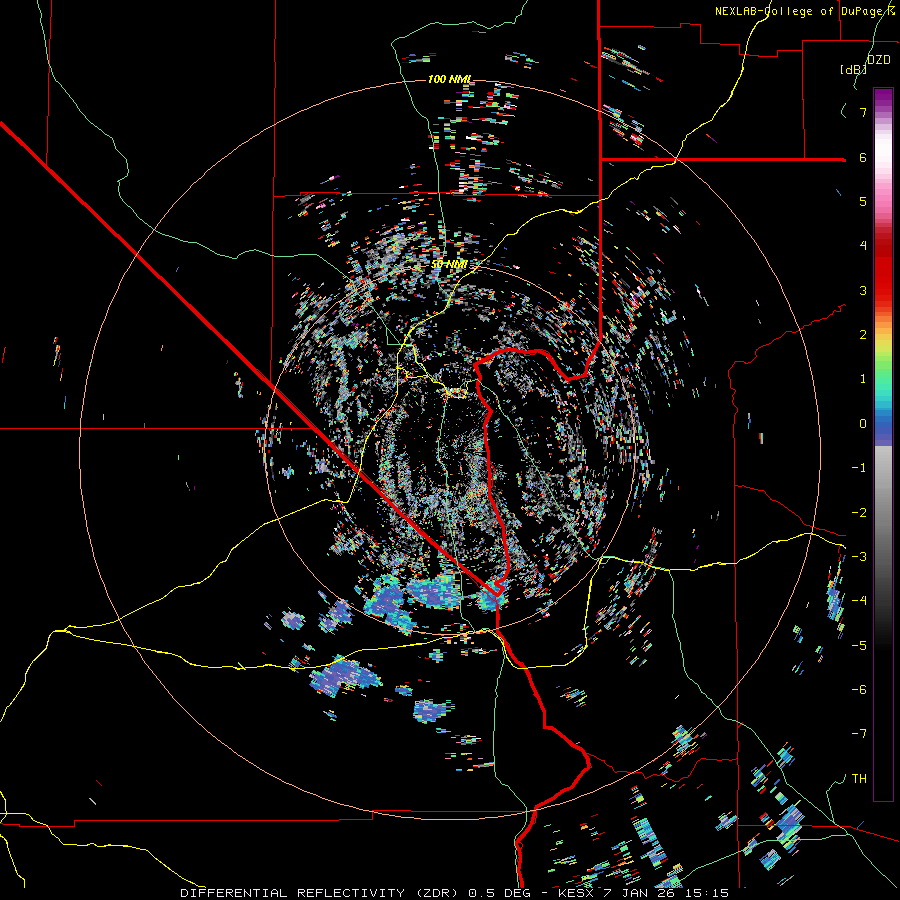Screen dimensions: 900x900
Task: Click the KESX station identifier
Action: [x=577, y=893]
